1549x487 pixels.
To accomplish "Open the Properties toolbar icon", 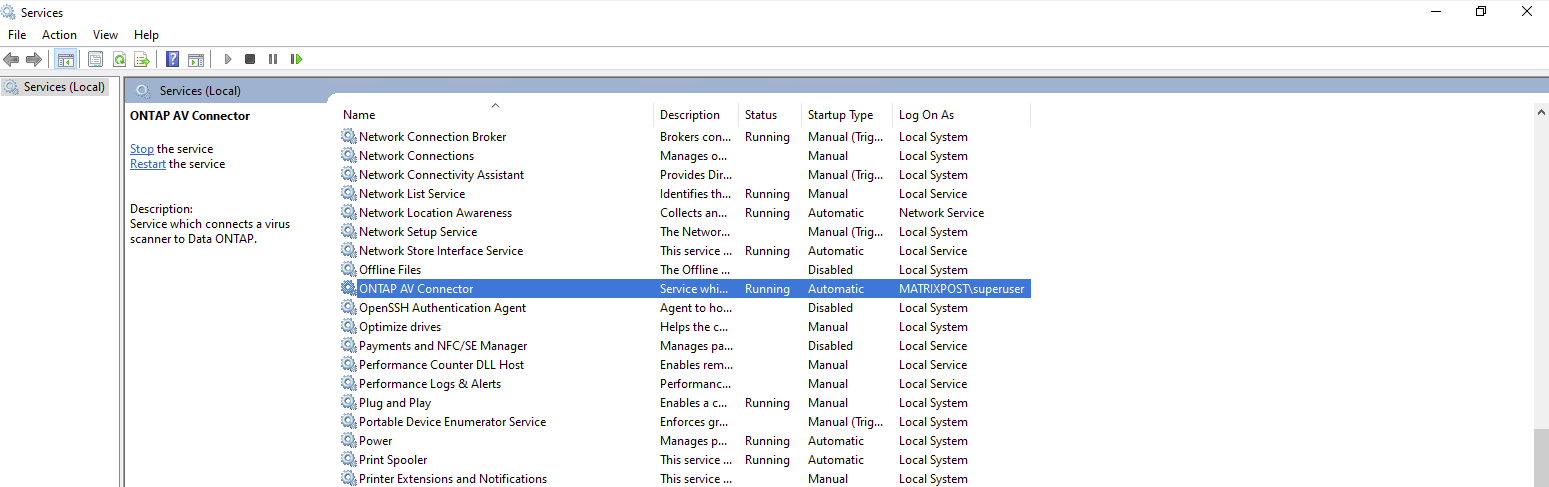I will pyautogui.click(x=96, y=60).
